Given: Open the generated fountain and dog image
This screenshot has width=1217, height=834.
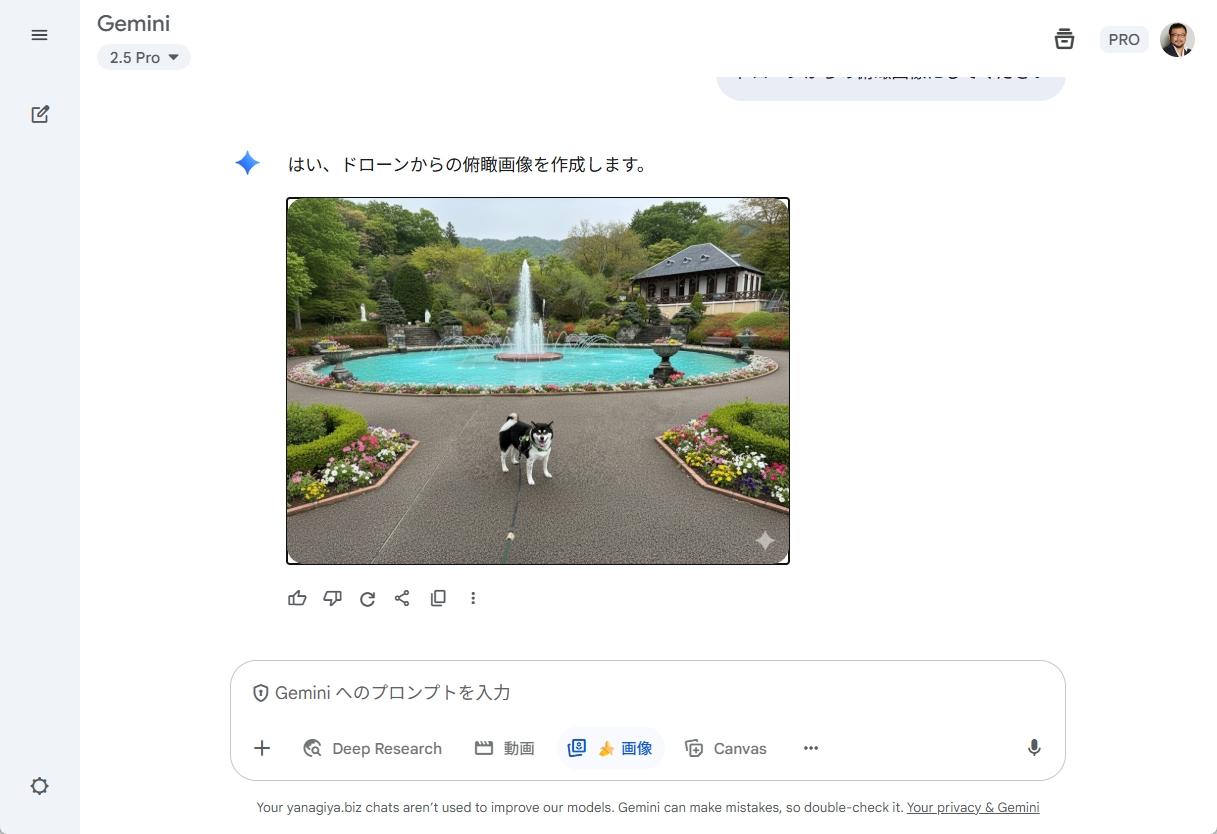Looking at the screenshot, I should pyautogui.click(x=538, y=381).
